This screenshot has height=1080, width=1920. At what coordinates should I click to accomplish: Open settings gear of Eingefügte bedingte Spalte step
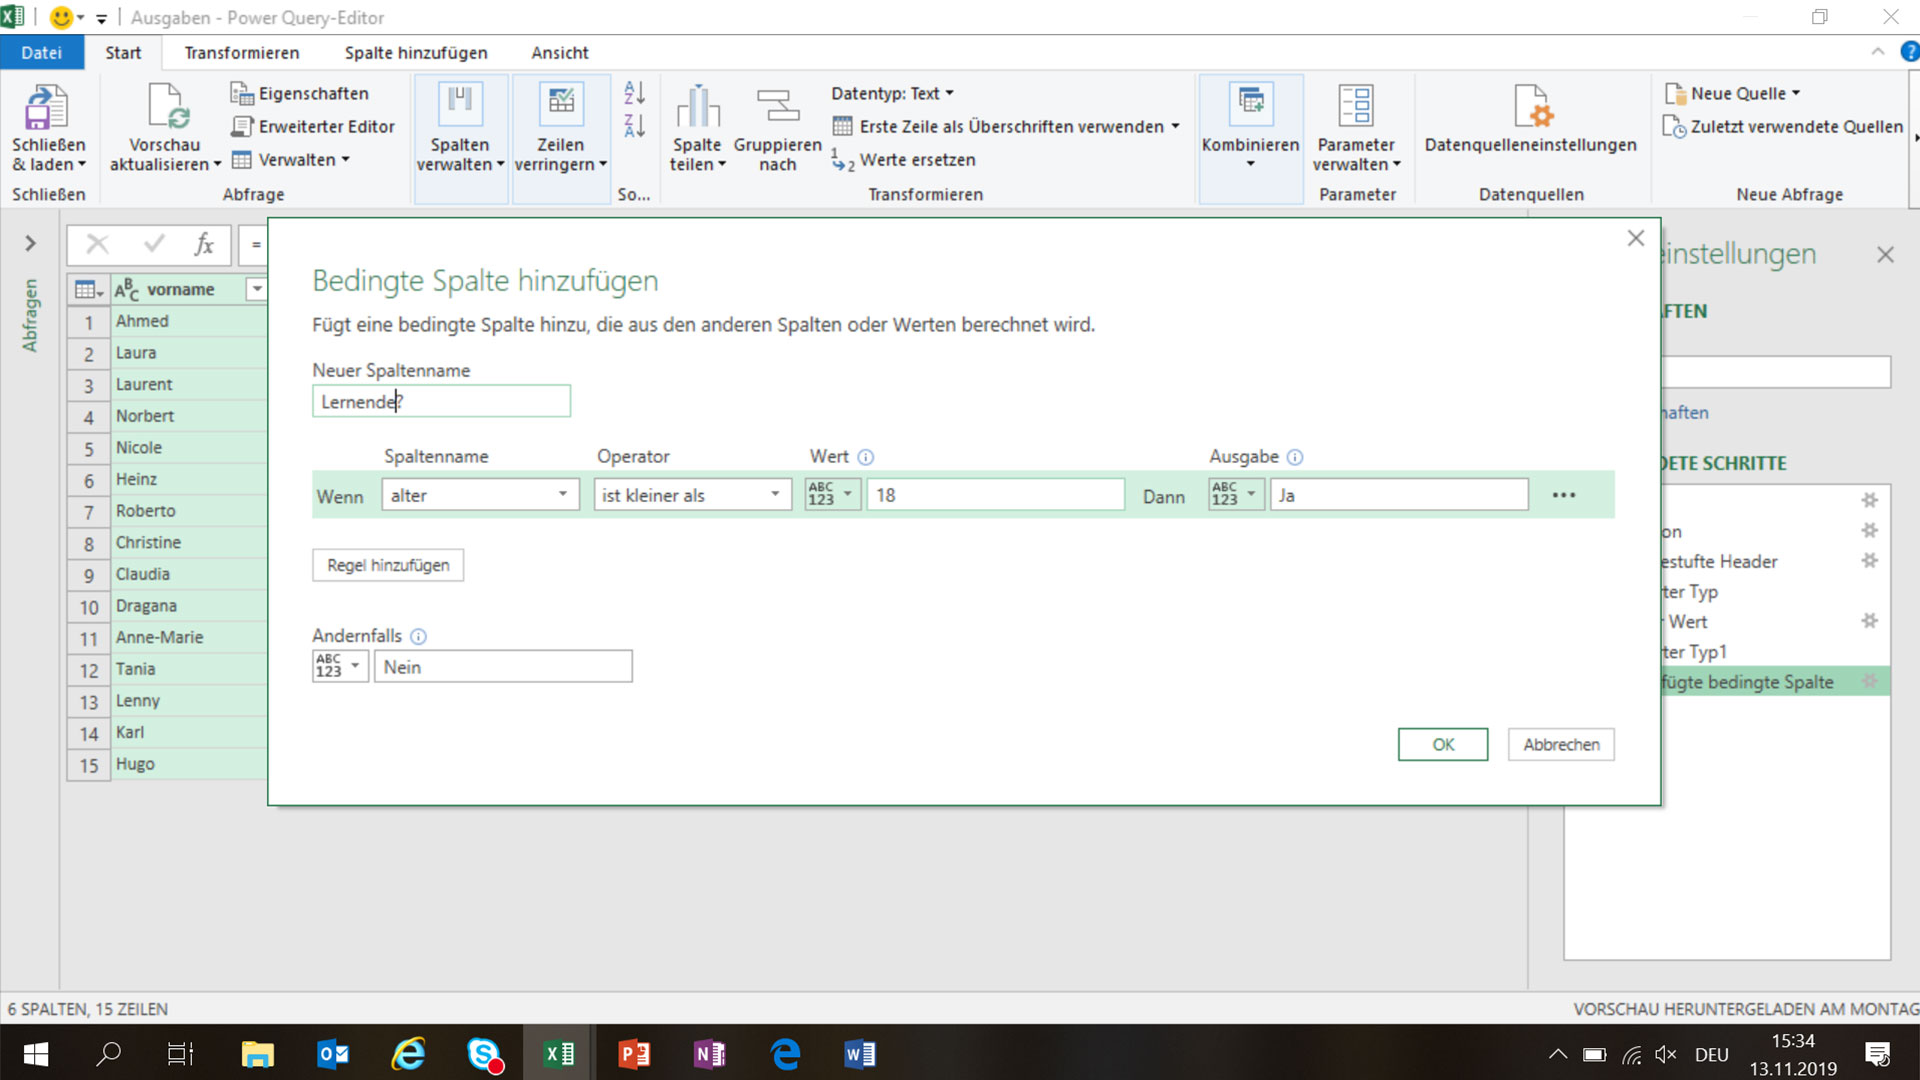point(1870,681)
